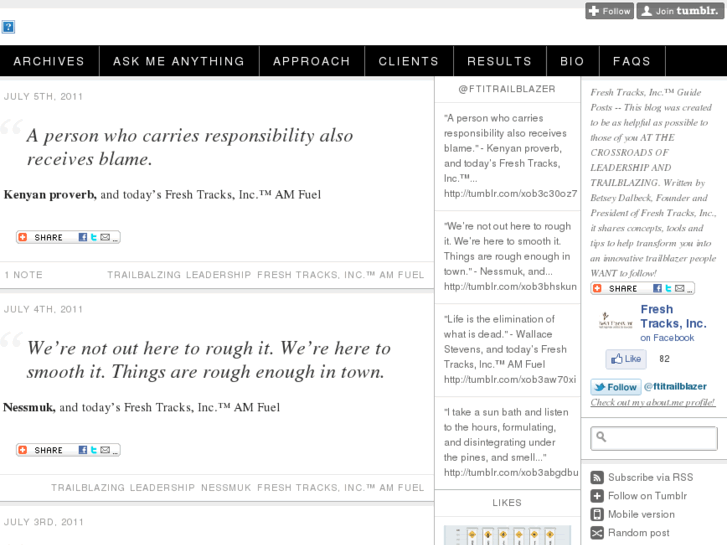This screenshot has height=545, width=727.
Task: Open Subscribe via RSS link
Action: (x=650, y=477)
